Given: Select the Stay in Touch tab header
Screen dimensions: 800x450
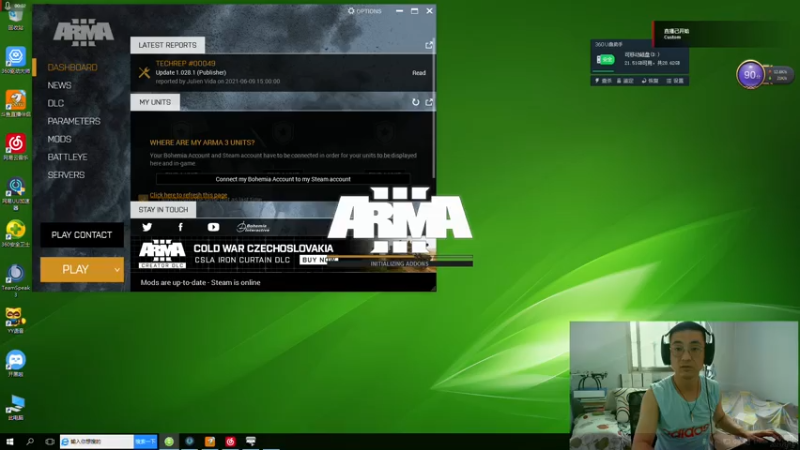Looking at the screenshot, I should coord(163,210).
